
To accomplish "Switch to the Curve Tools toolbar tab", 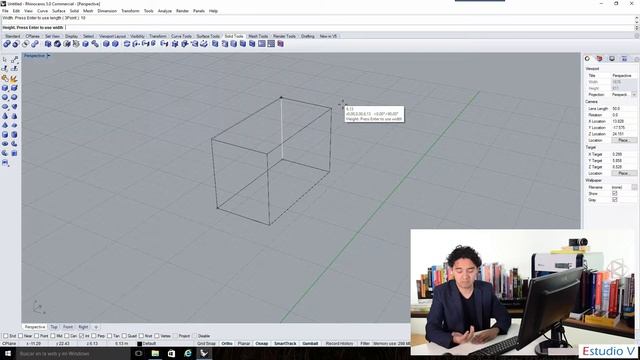I will [x=181, y=36].
